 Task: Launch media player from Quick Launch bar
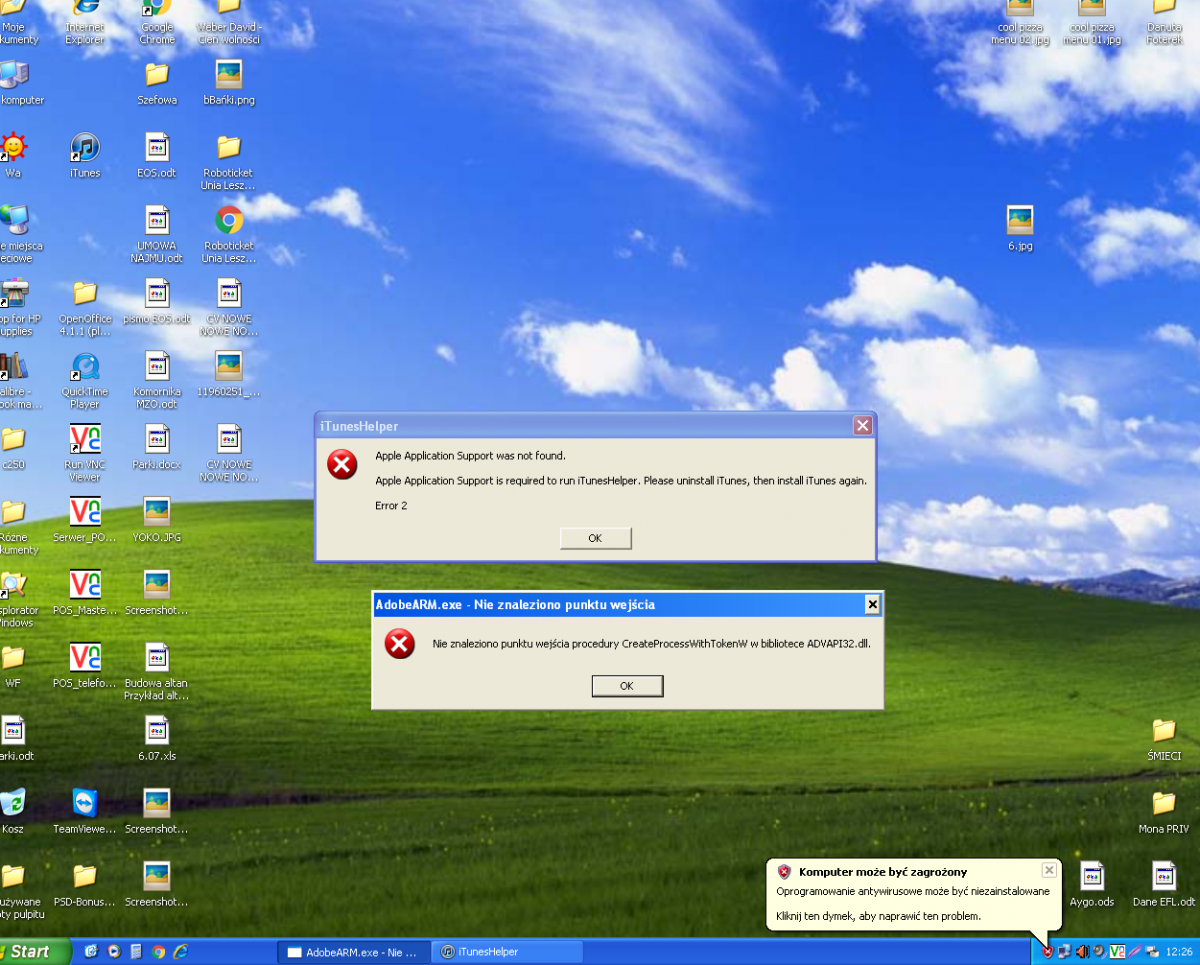pos(113,952)
